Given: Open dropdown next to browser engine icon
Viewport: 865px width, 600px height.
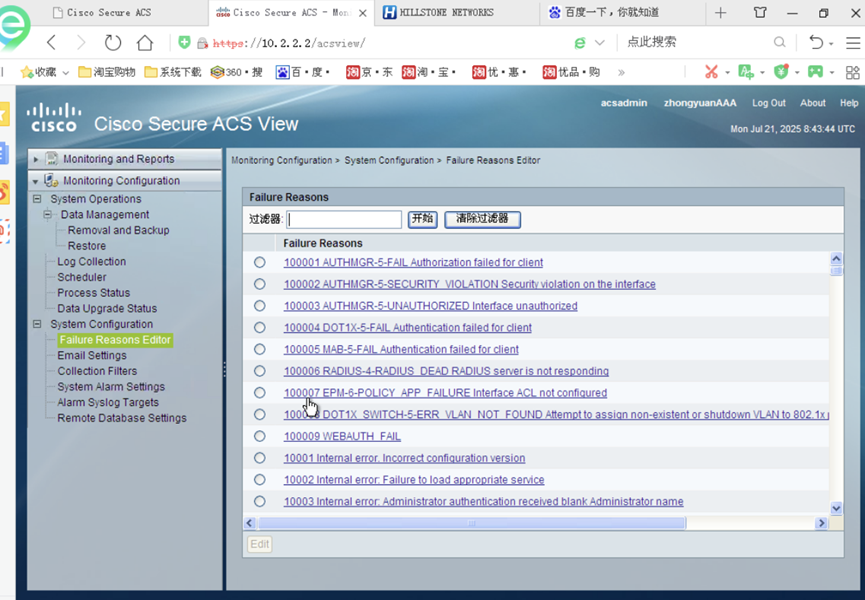Looking at the screenshot, I should click(600, 42).
